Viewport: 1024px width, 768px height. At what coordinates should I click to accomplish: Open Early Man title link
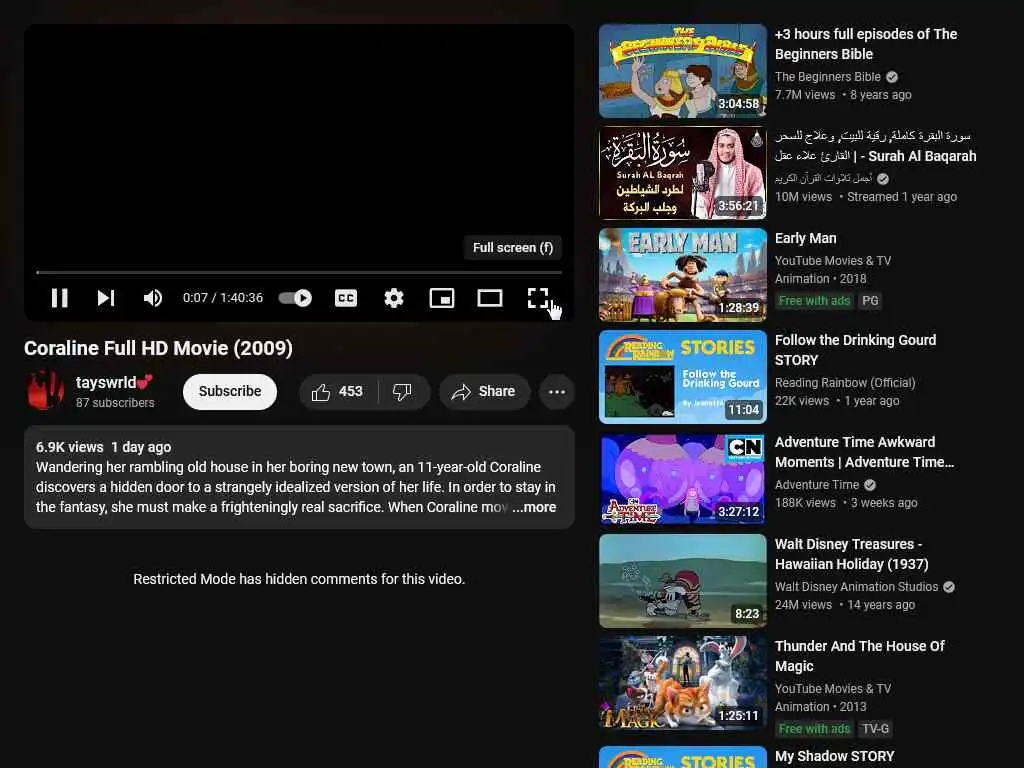click(805, 238)
